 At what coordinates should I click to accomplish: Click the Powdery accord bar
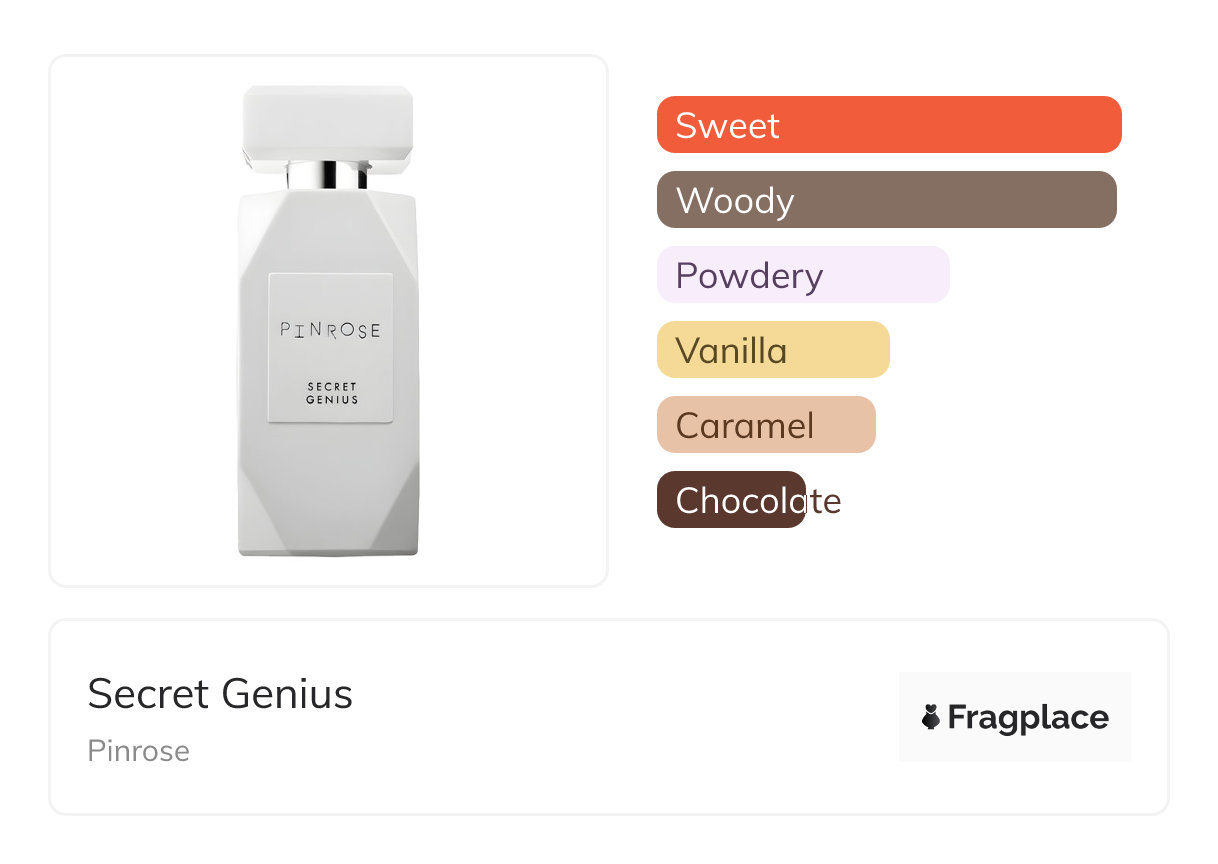point(802,275)
